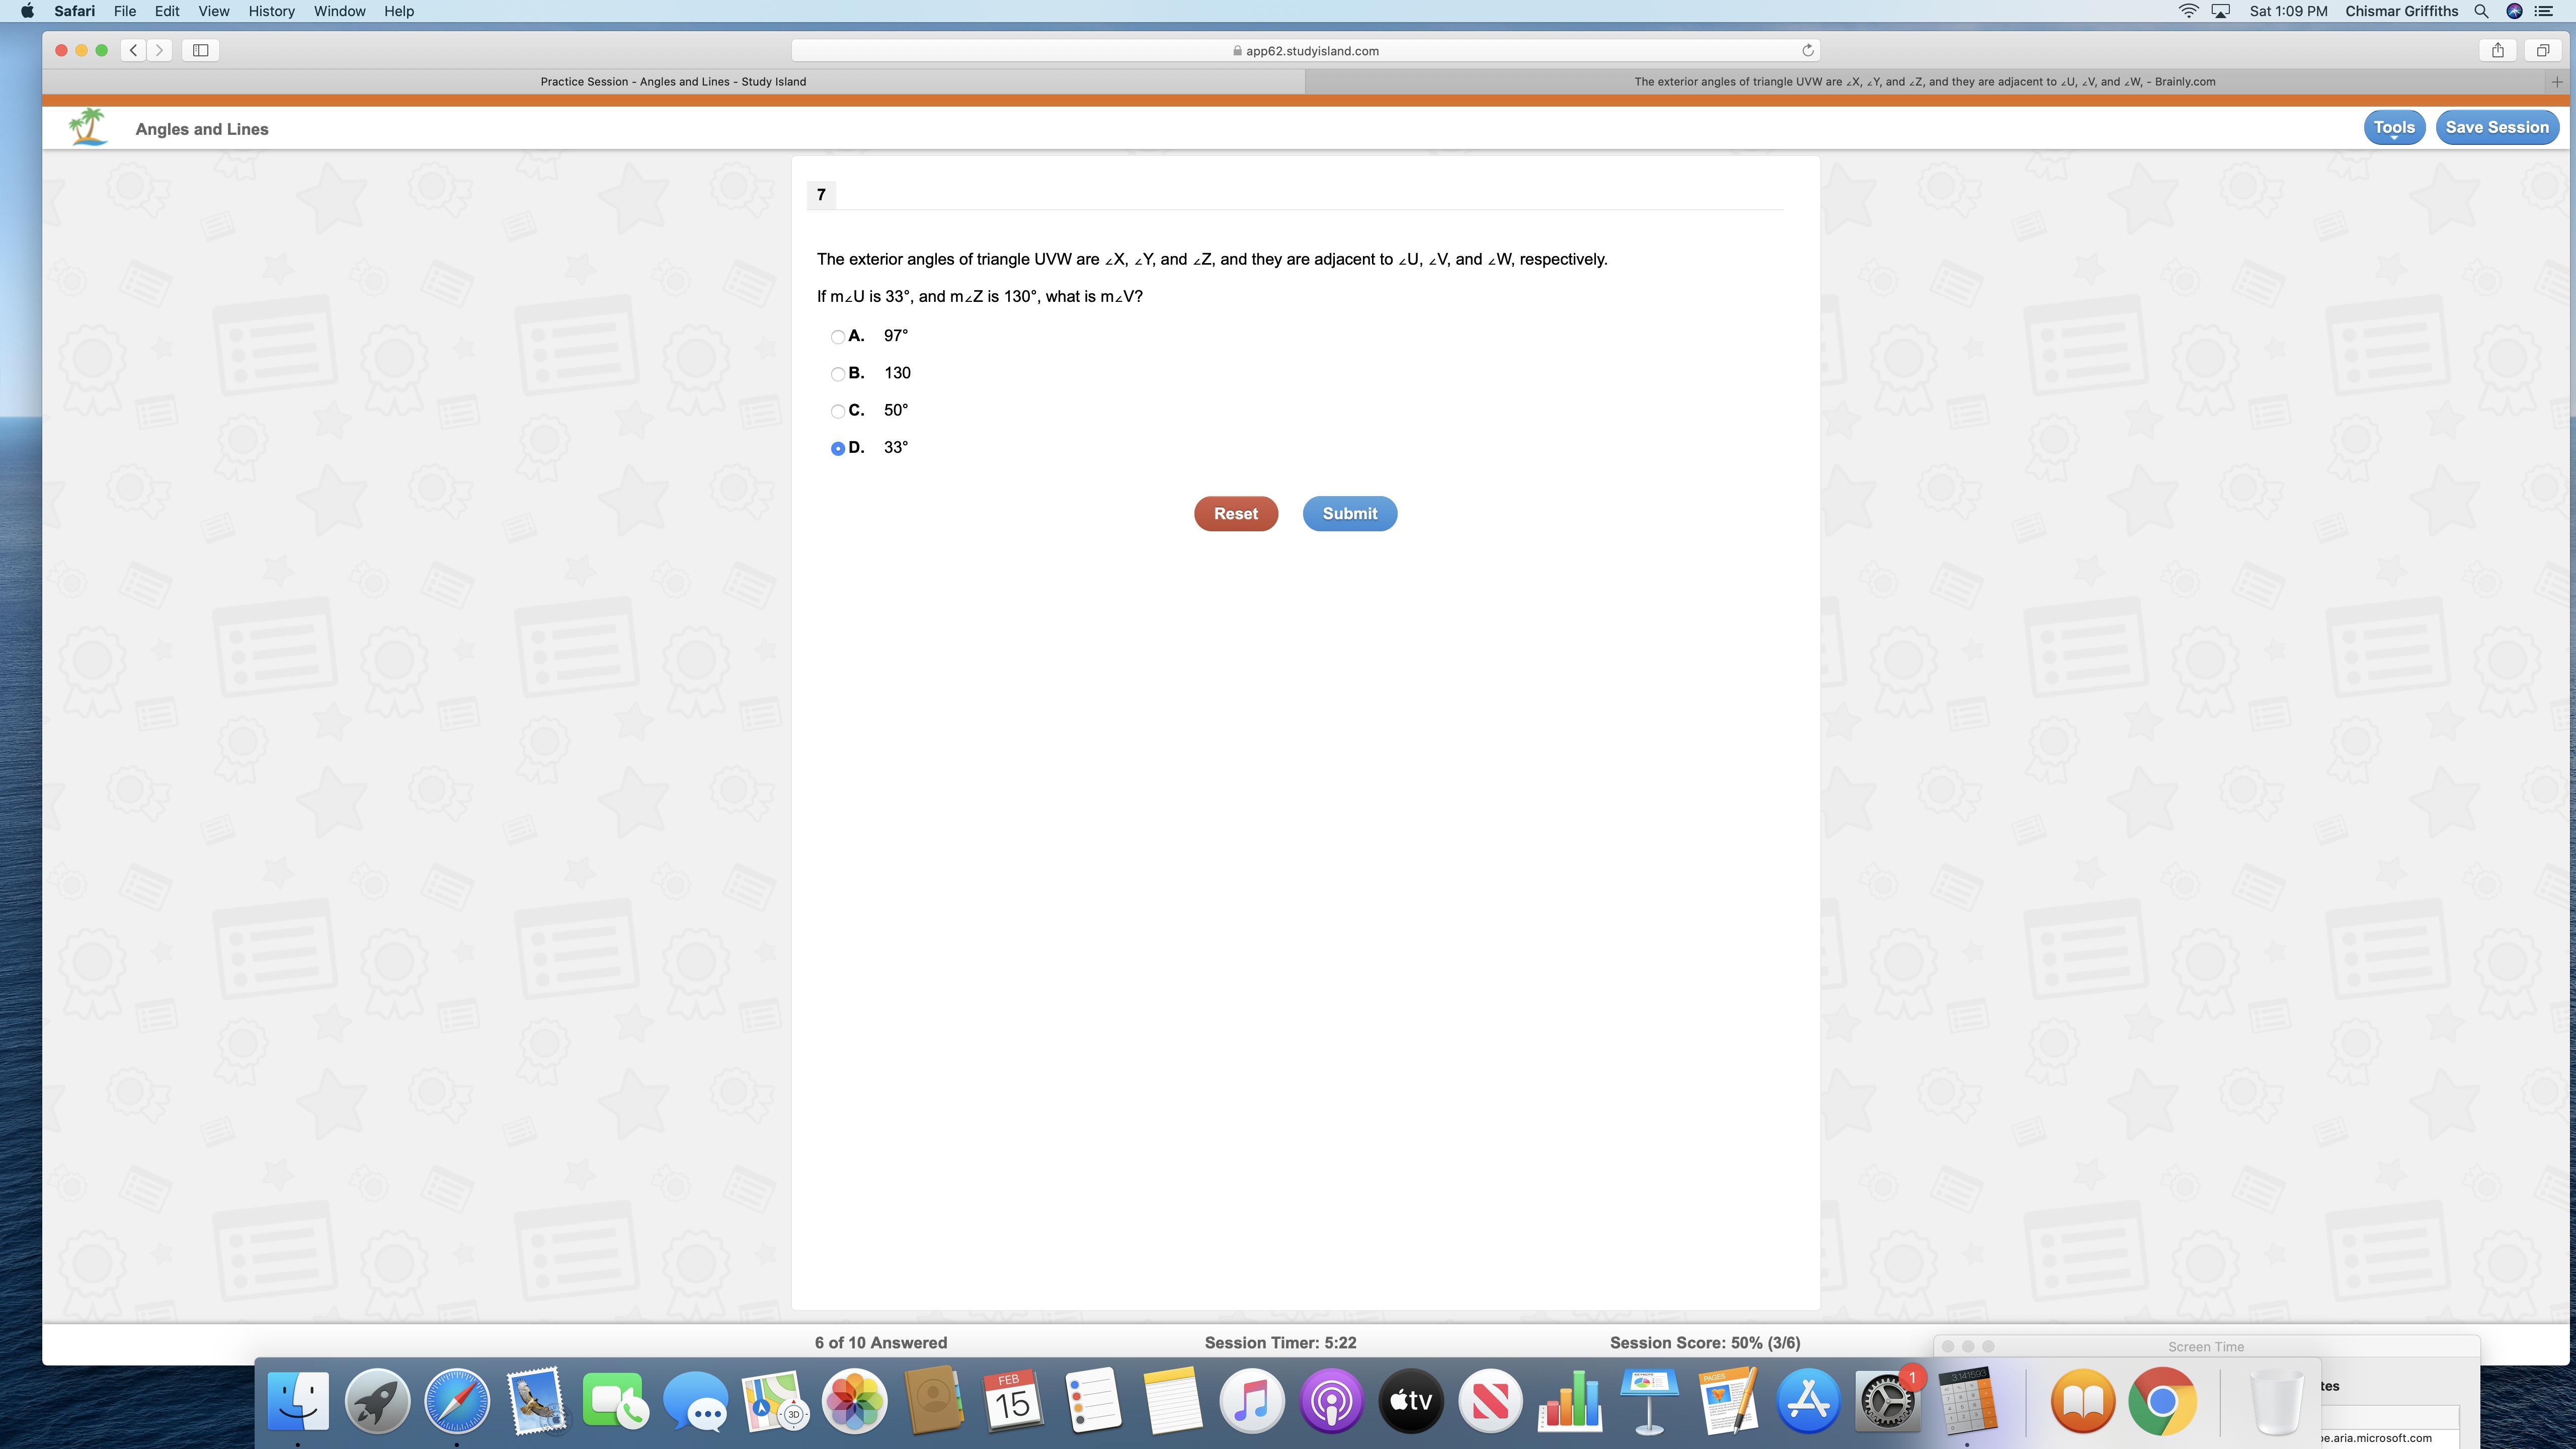Switch to the Brainly.com tab

point(1924,82)
